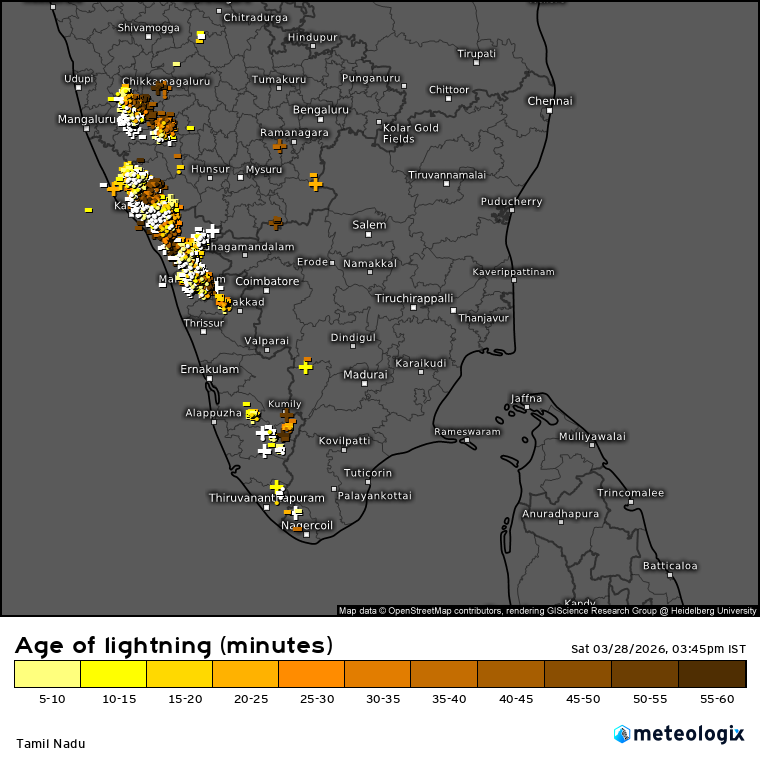
Task: Click the Trincomalee city label
Action: coord(631,493)
